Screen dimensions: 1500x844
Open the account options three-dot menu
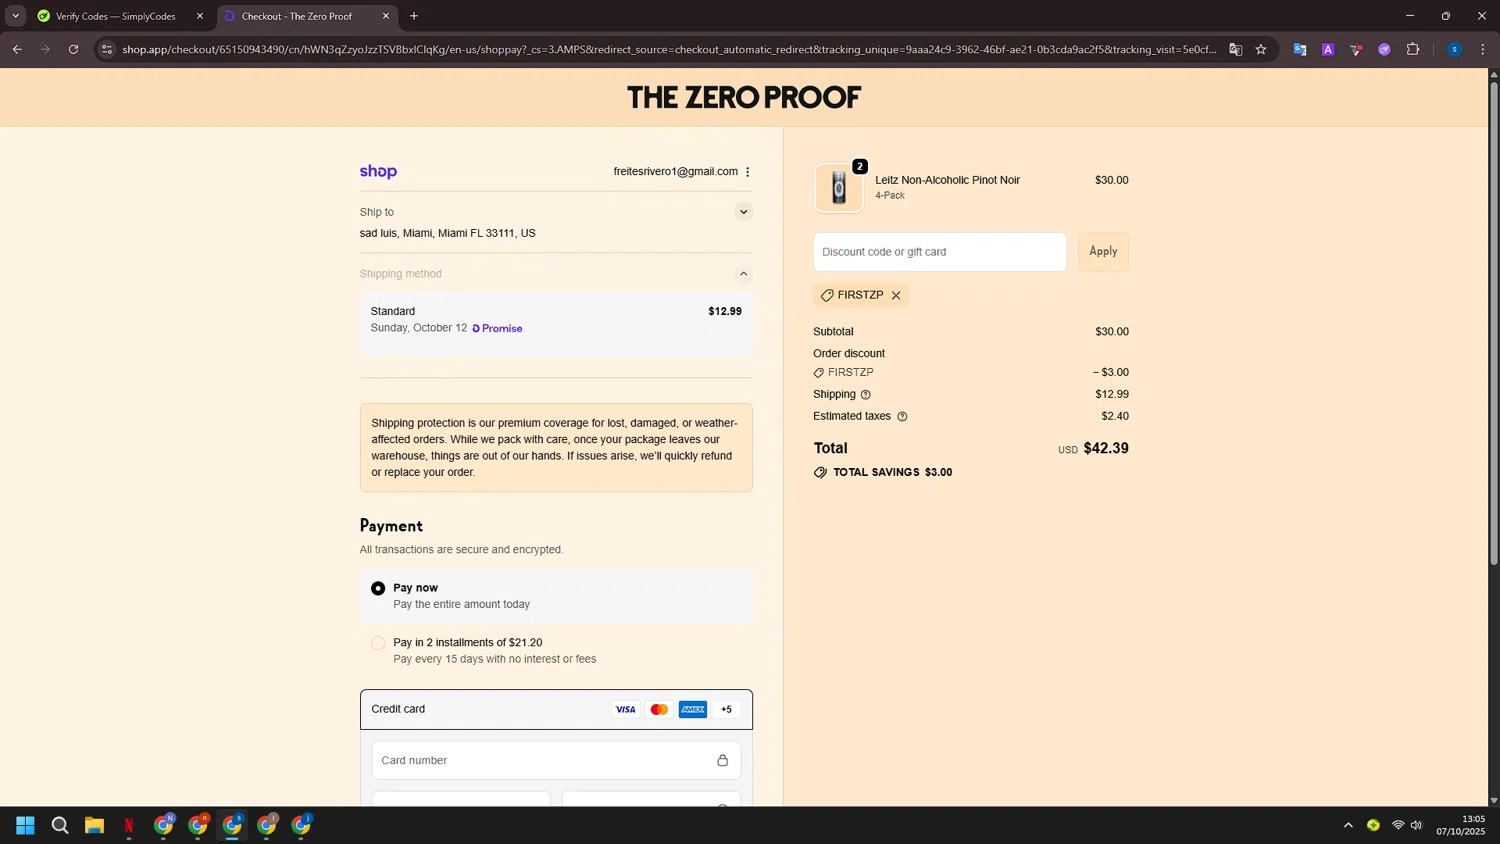pyautogui.click(x=748, y=172)
